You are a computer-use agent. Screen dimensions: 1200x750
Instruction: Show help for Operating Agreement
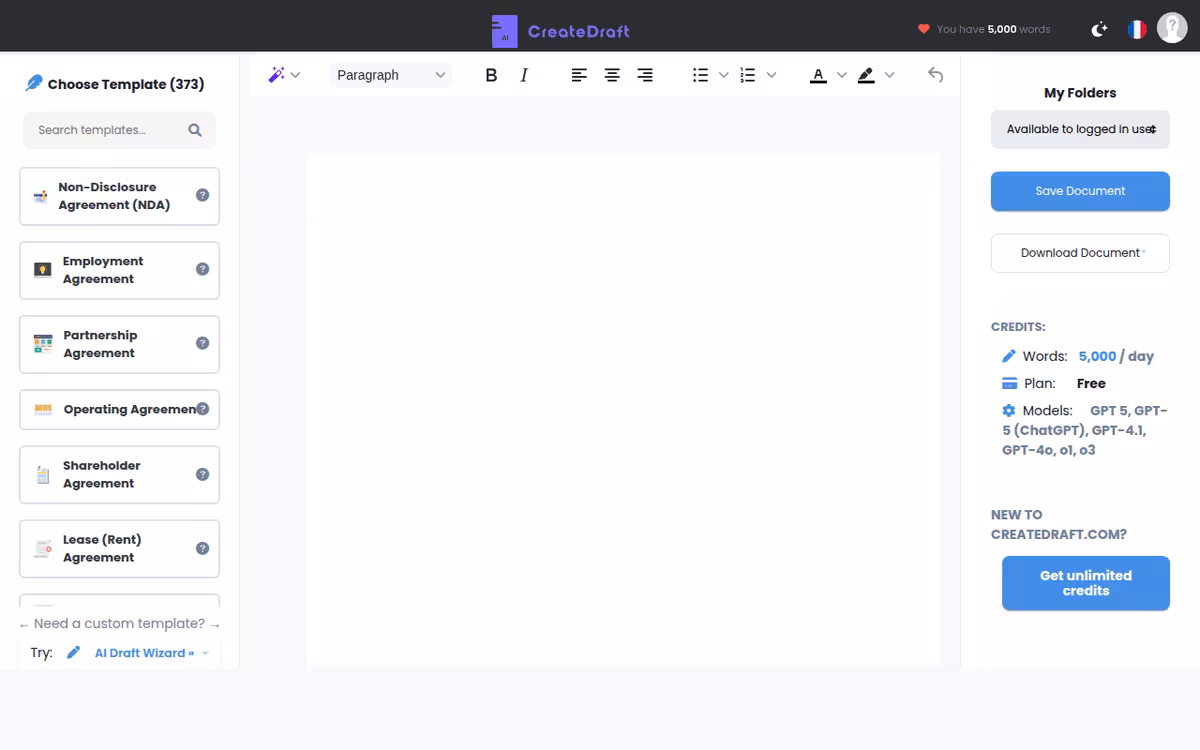(202, 409)
